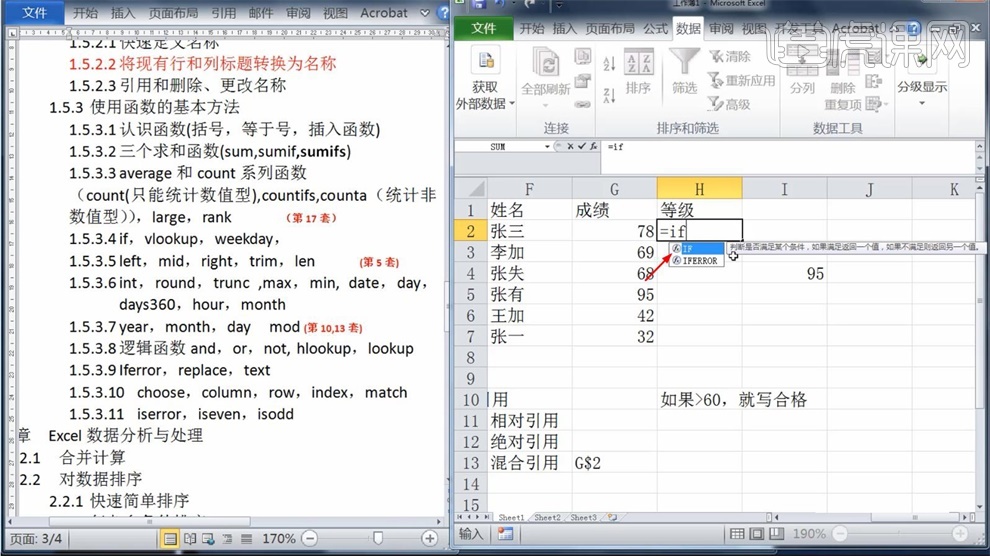Click cell G13 containing G$2
This screenshot has width=990, height=556.
coord(614,463)
